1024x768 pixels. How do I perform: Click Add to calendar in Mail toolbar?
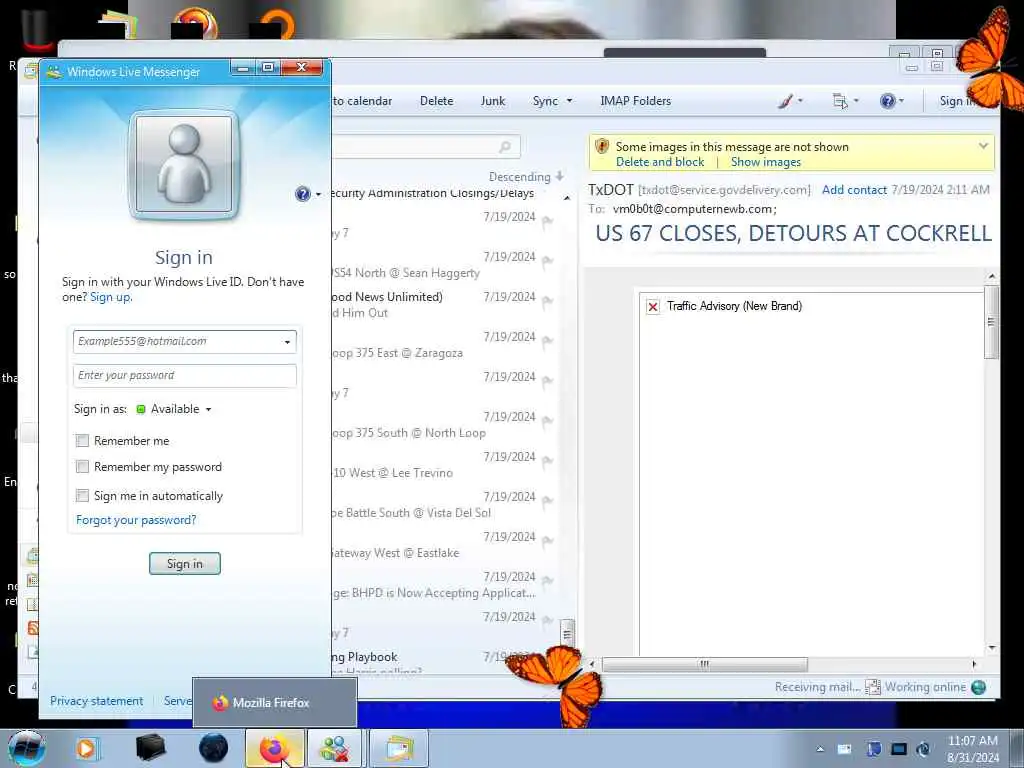(x=362, y=101)
